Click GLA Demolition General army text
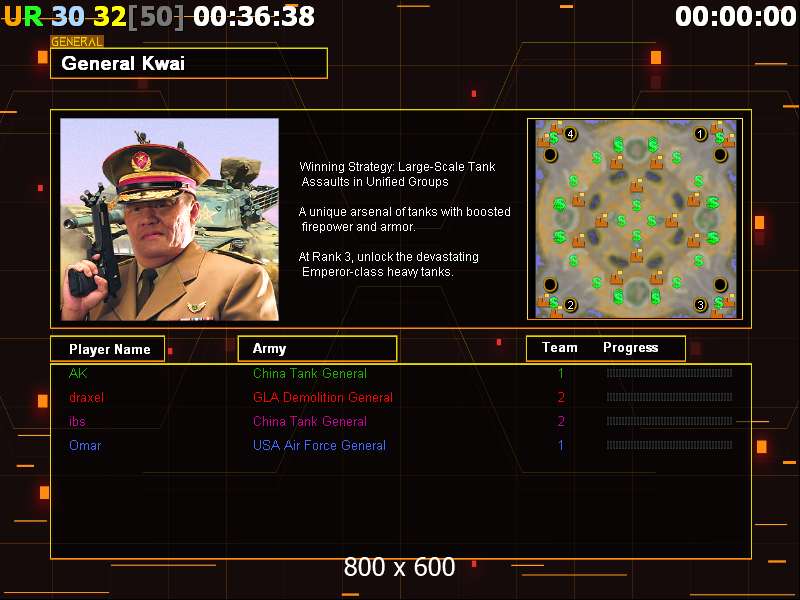The width and height of the screenshot is (800, 600). tap(322, 397)
